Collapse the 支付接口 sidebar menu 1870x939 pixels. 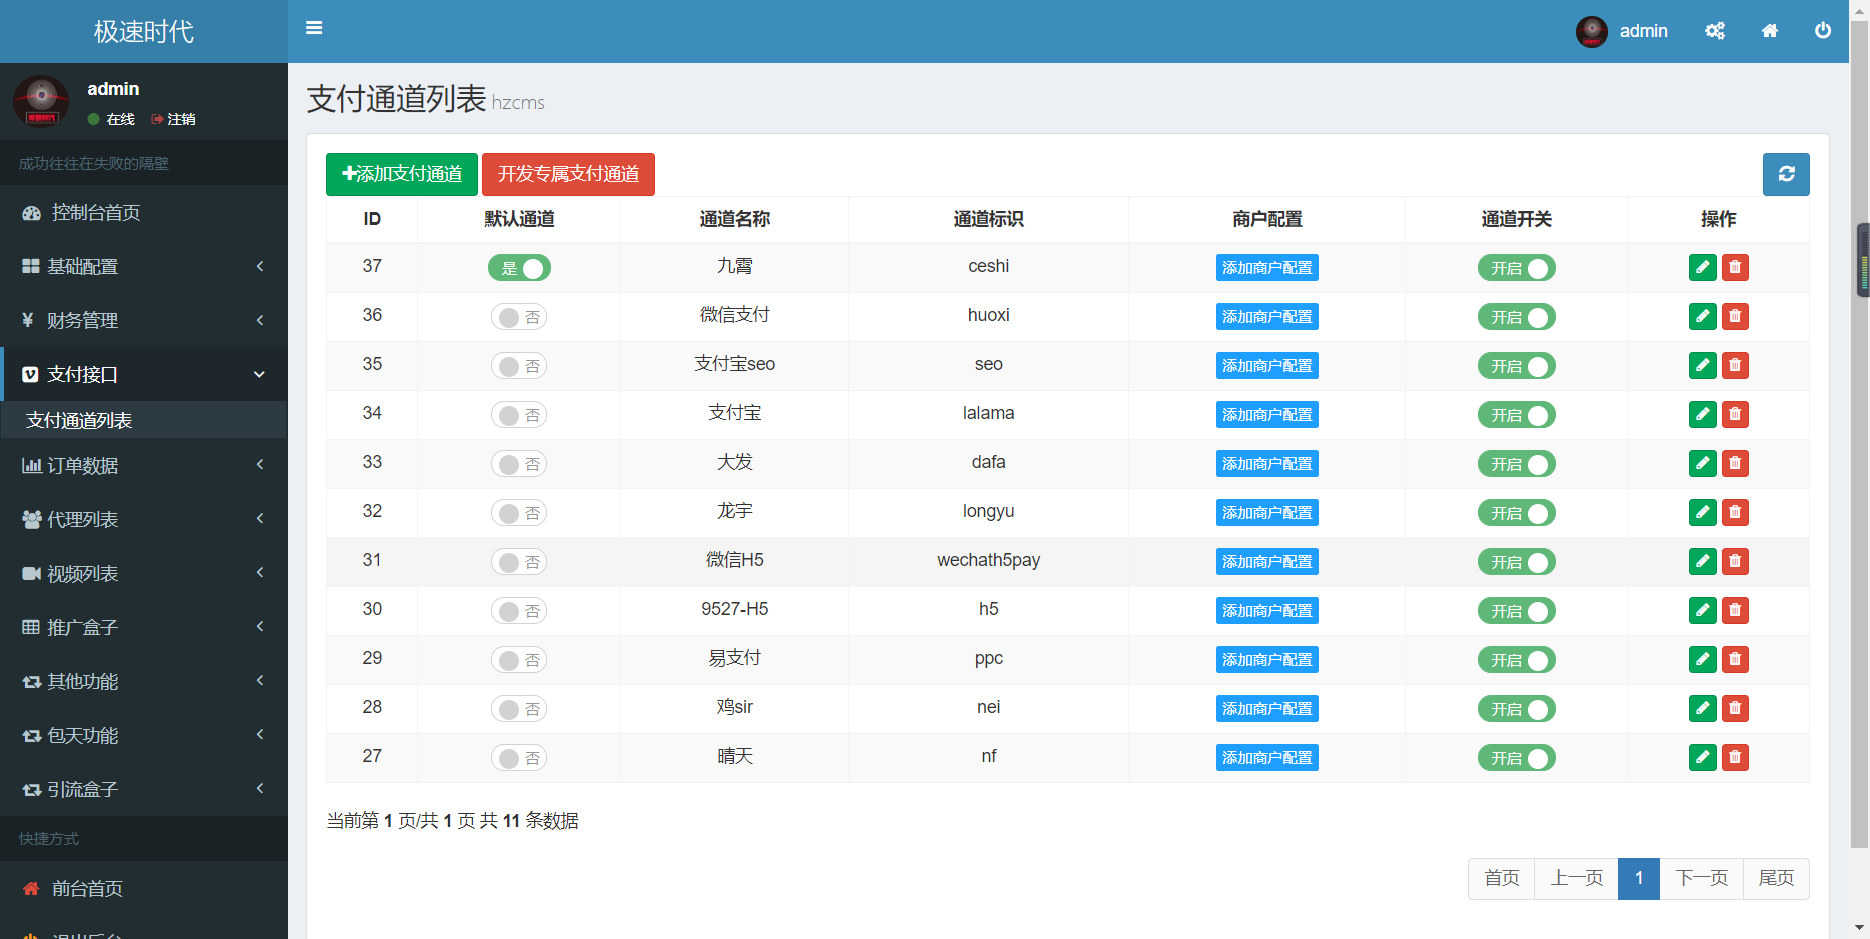pyautogui.click(x=144, y=375)
